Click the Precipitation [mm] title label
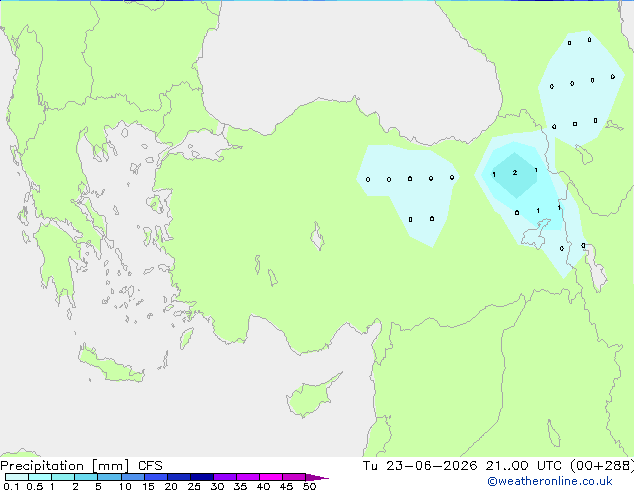Image resolution: width=634 pixels, height=490 pixels. point(65,466)
